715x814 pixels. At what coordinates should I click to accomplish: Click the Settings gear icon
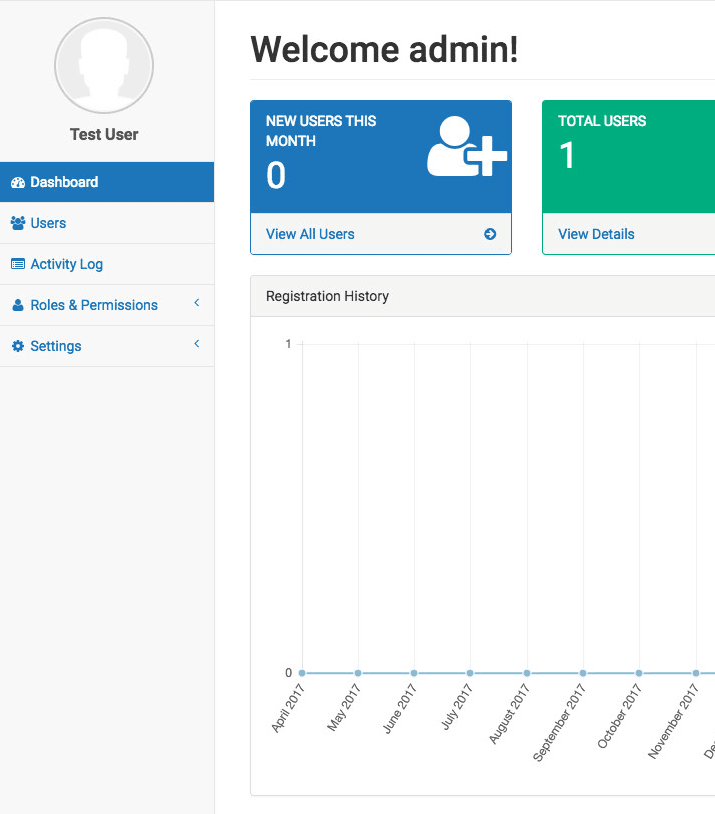pyautogui.click(x=18, y=346)
